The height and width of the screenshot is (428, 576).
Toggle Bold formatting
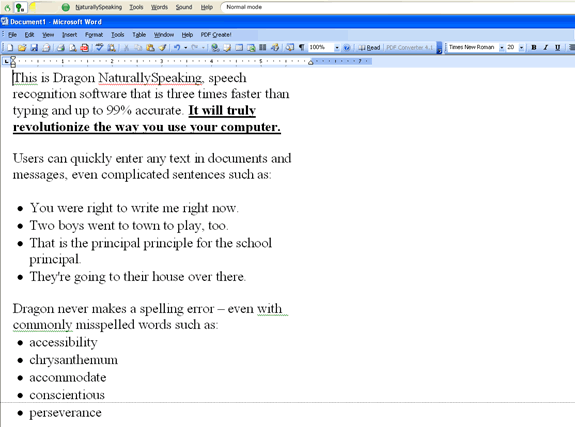(x=534, y=47)
